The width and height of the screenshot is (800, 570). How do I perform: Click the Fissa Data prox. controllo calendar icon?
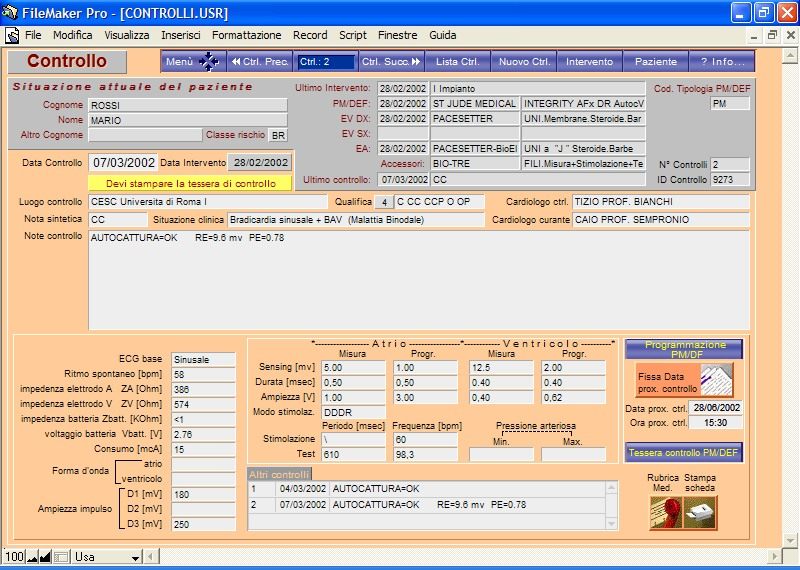716,380
